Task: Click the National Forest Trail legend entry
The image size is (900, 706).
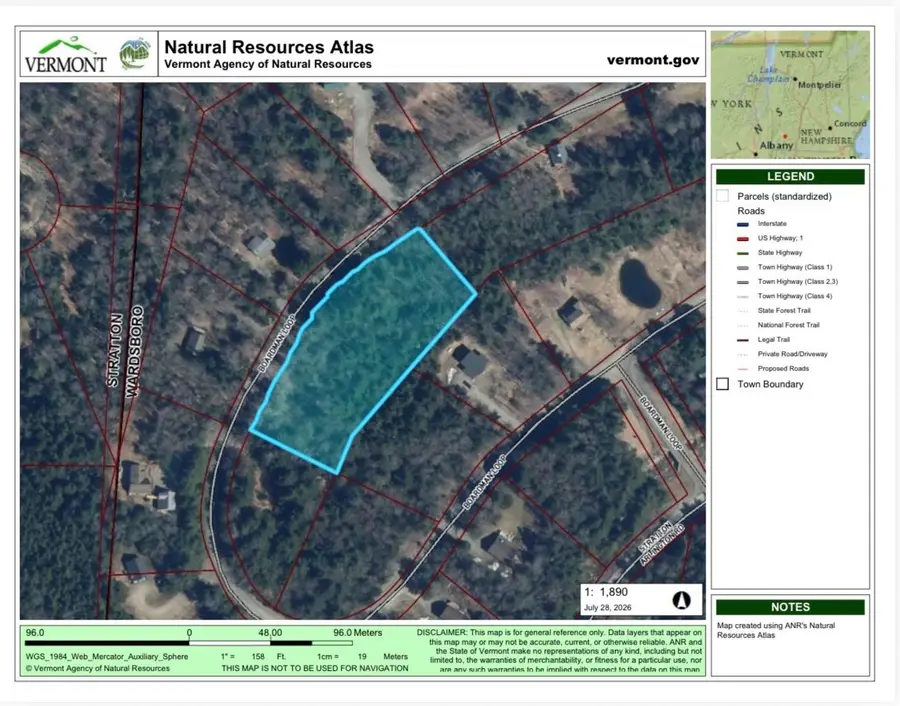Action: click(x=789, y=325)
